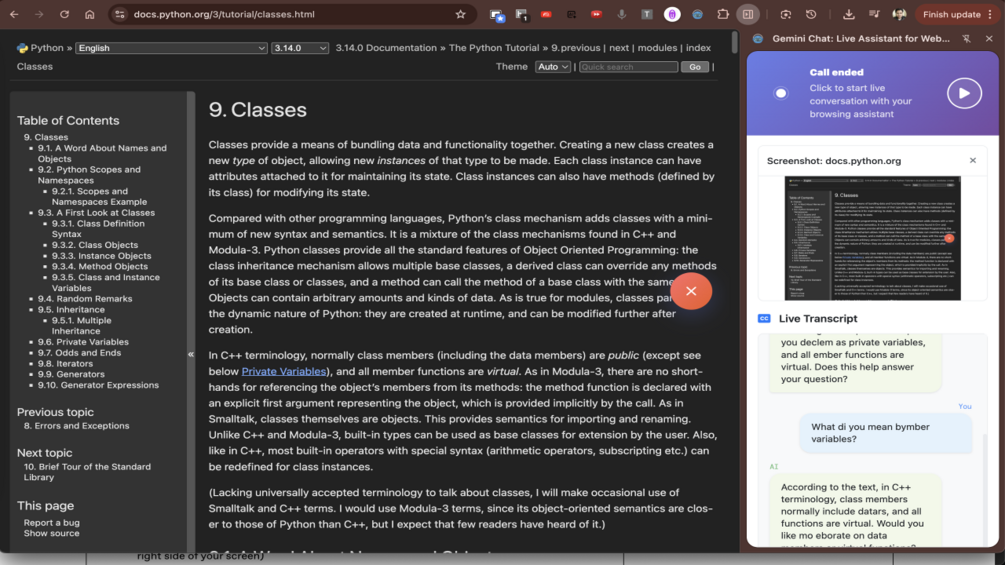1005x565 pixels.
Task: Click the Quick search input field
Action: 628,67
